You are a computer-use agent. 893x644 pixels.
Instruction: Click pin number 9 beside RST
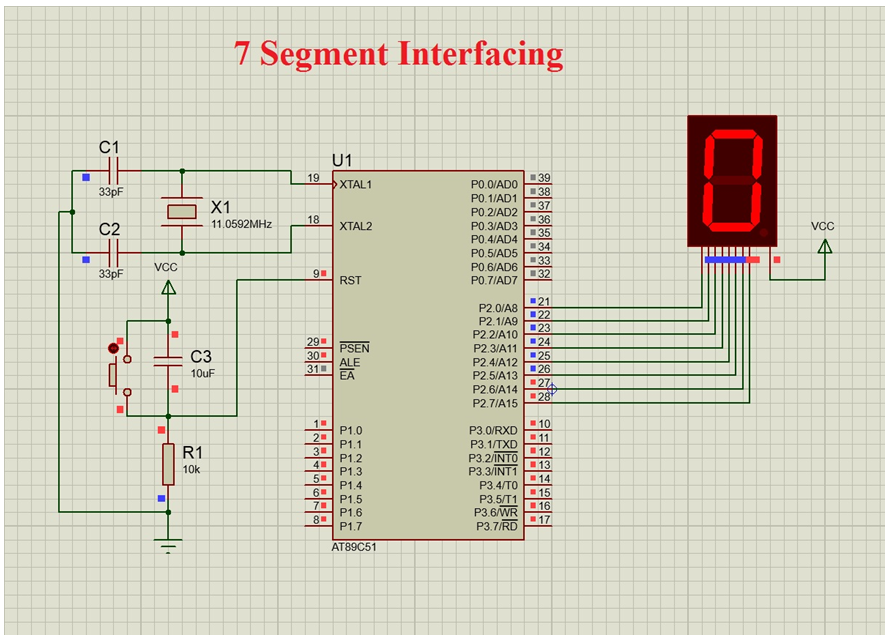316,273
